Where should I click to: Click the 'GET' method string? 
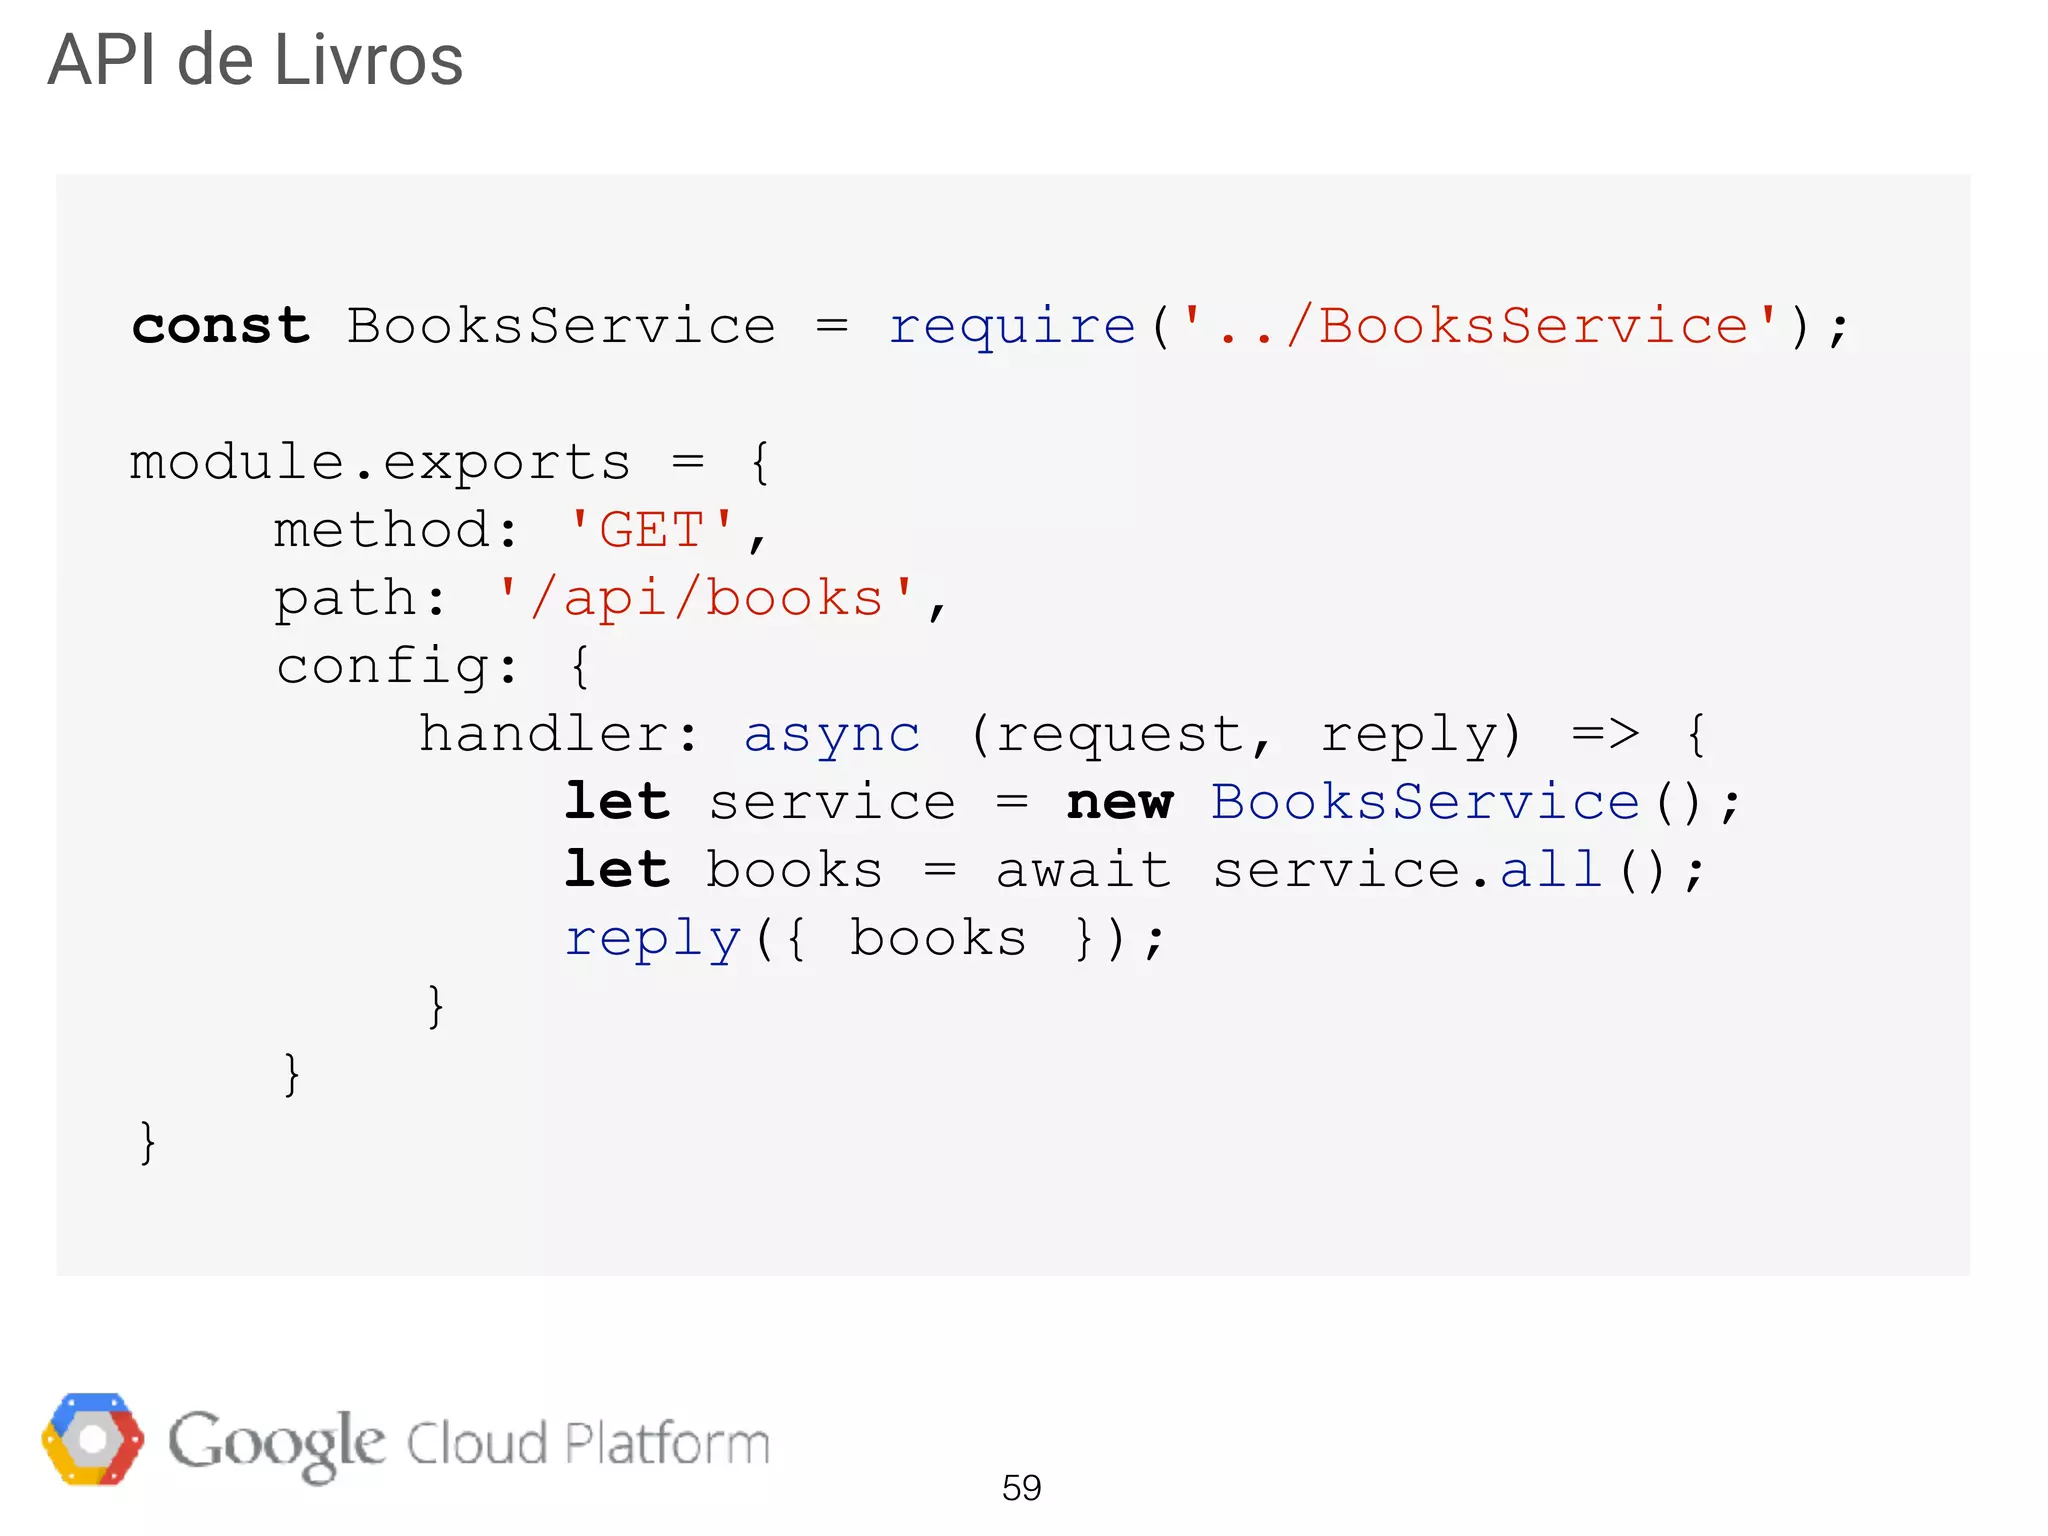point(651,529)
